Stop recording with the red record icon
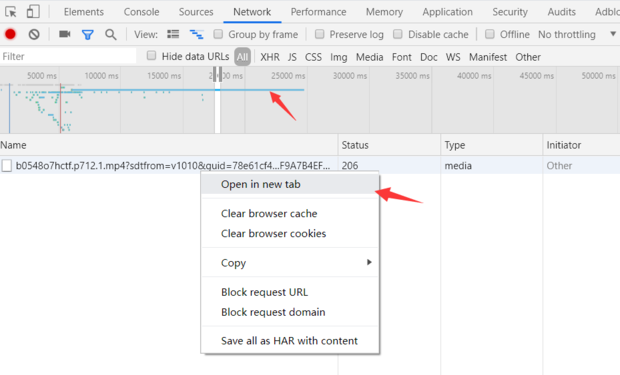The image size is (620, 375). pos(10,34)
